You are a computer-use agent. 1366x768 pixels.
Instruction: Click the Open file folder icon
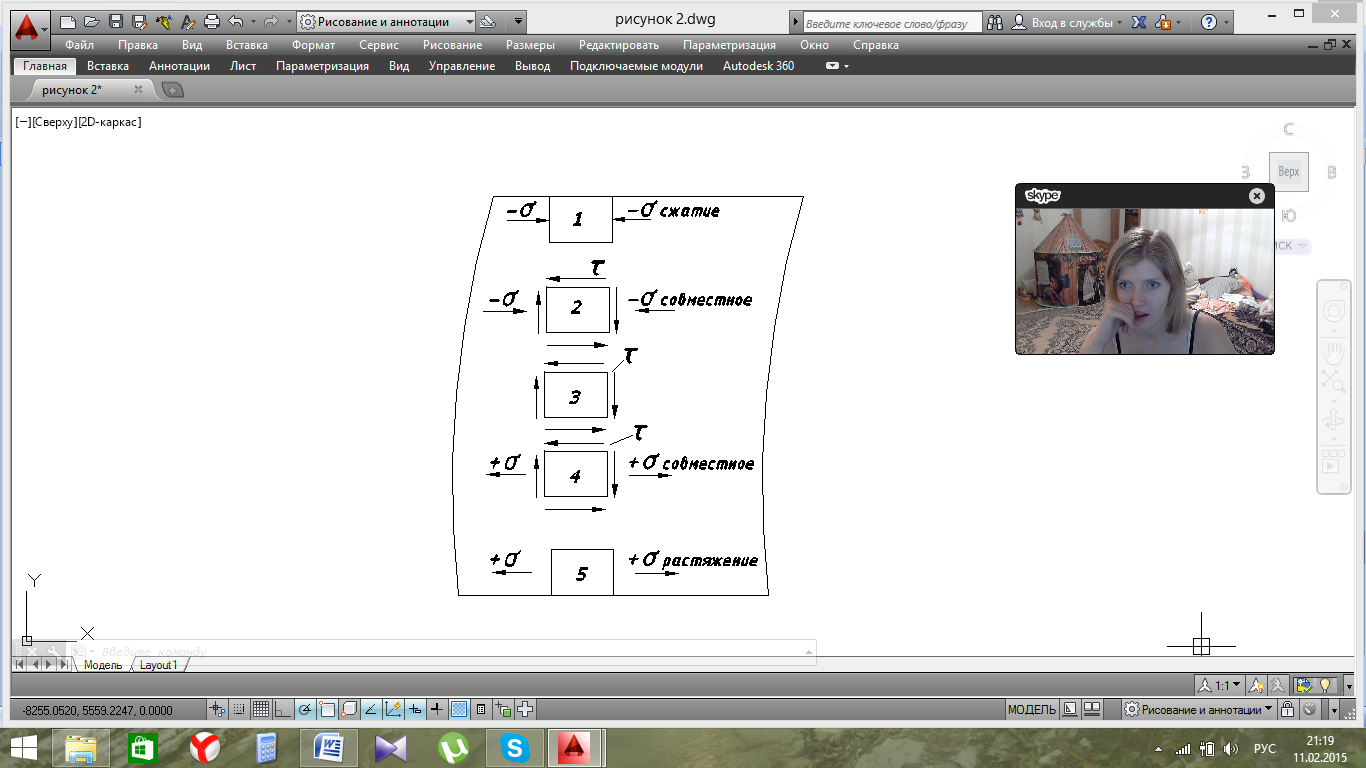coord(92,21)
